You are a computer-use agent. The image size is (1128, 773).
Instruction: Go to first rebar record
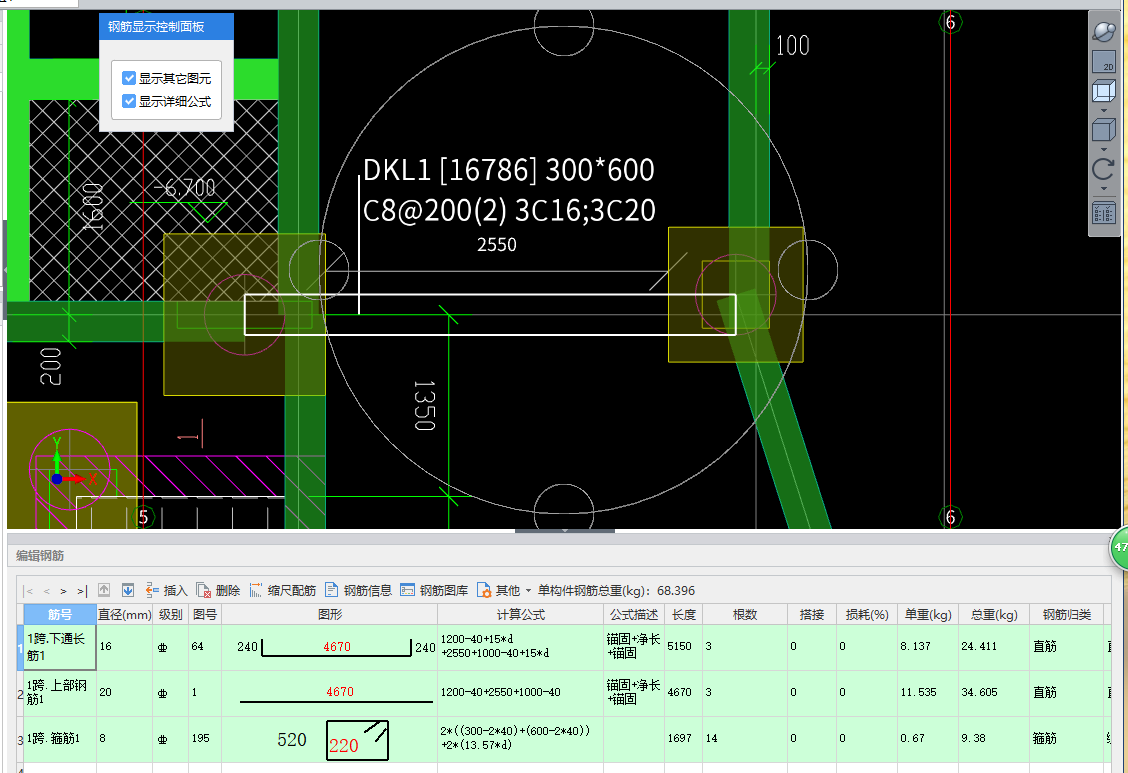29,591
